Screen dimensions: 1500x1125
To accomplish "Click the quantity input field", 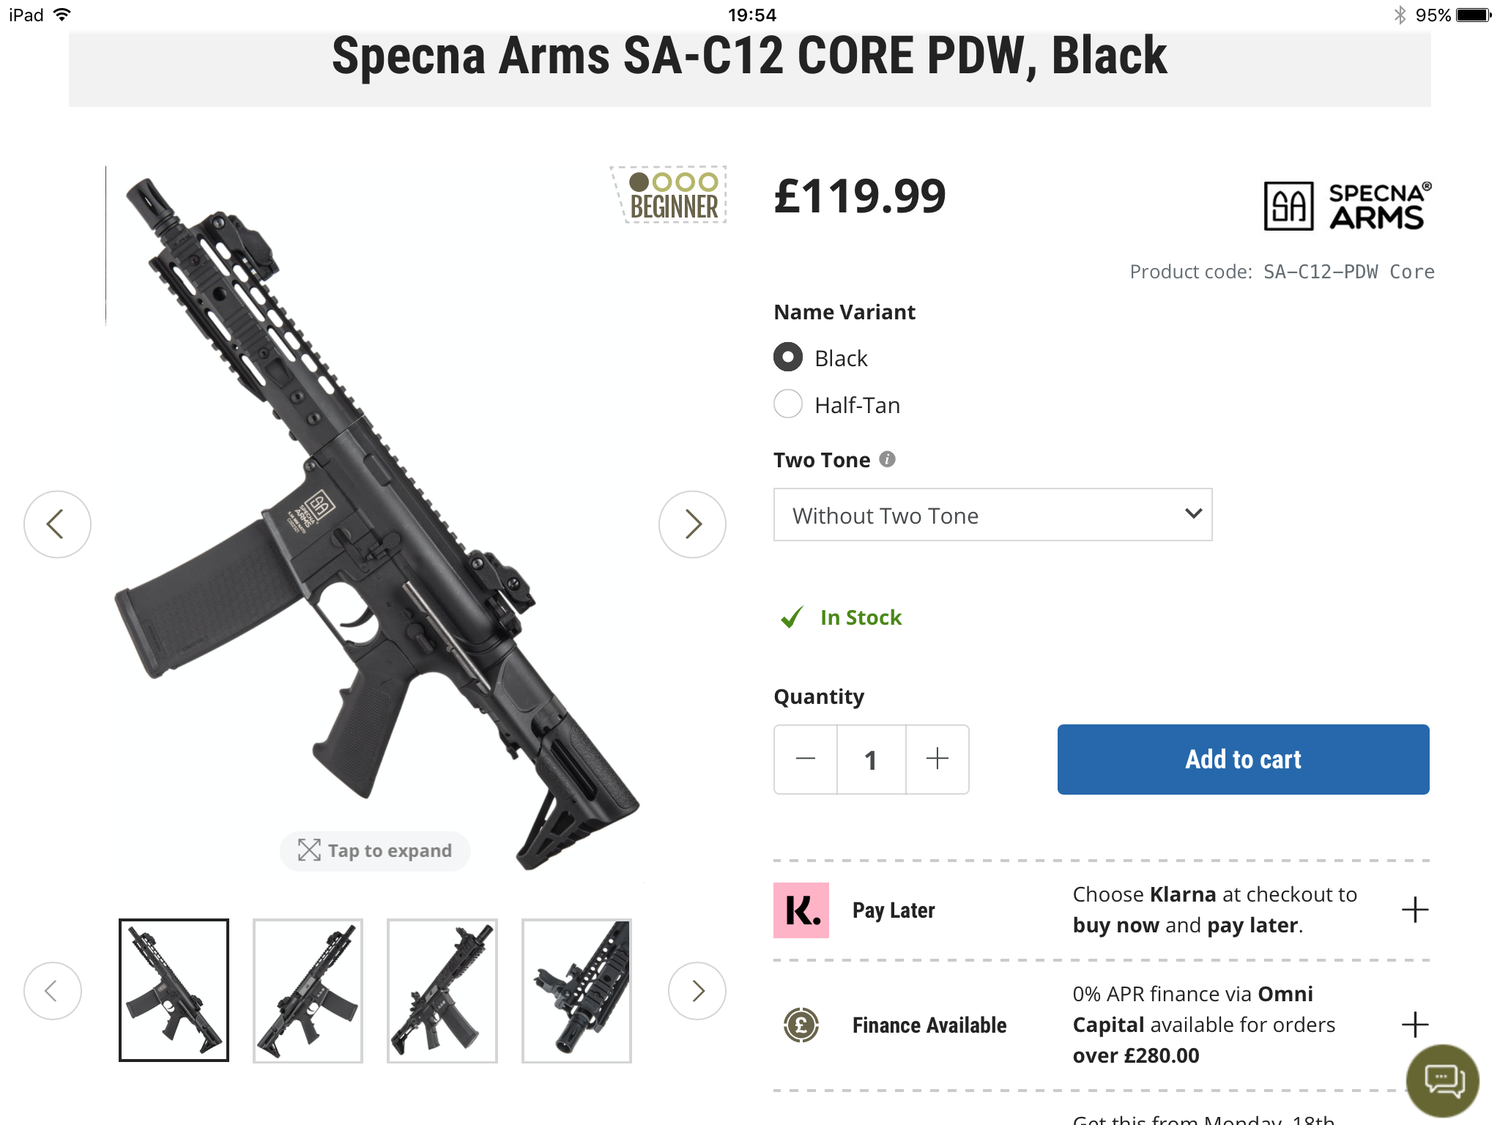I will (x=871, y=760).
